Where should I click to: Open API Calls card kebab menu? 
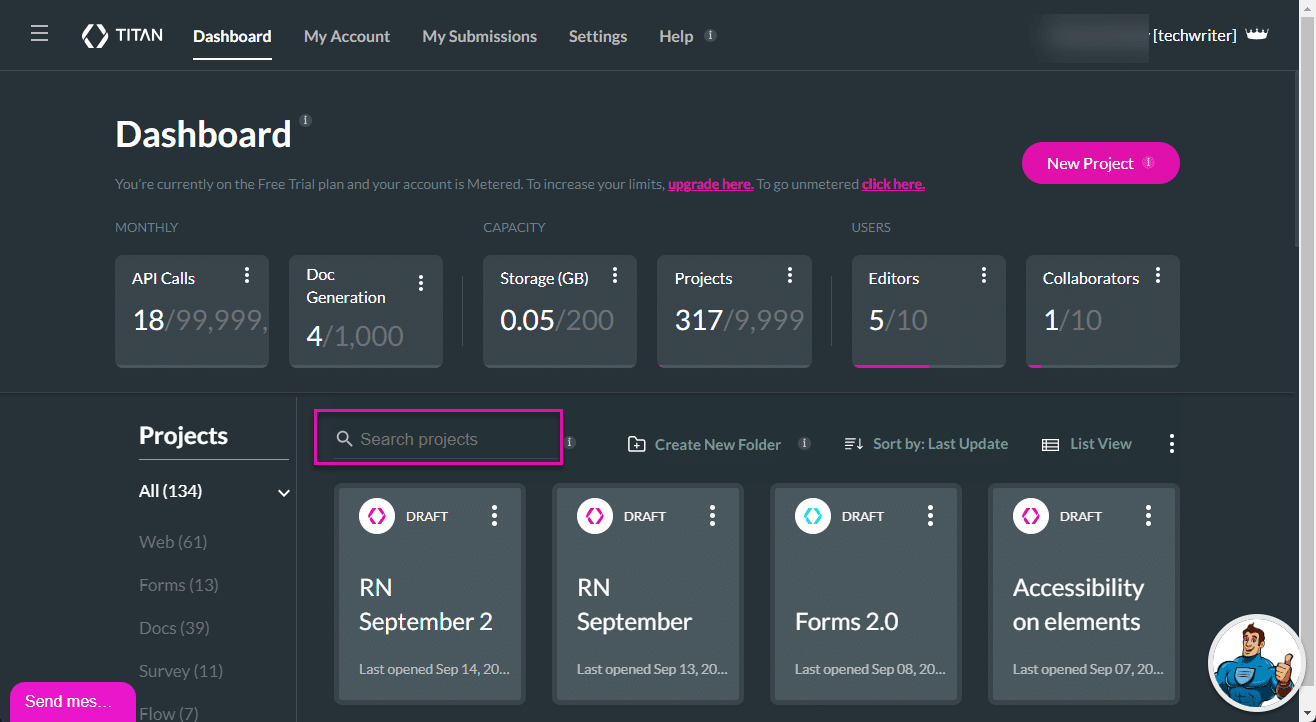point(247,275)
